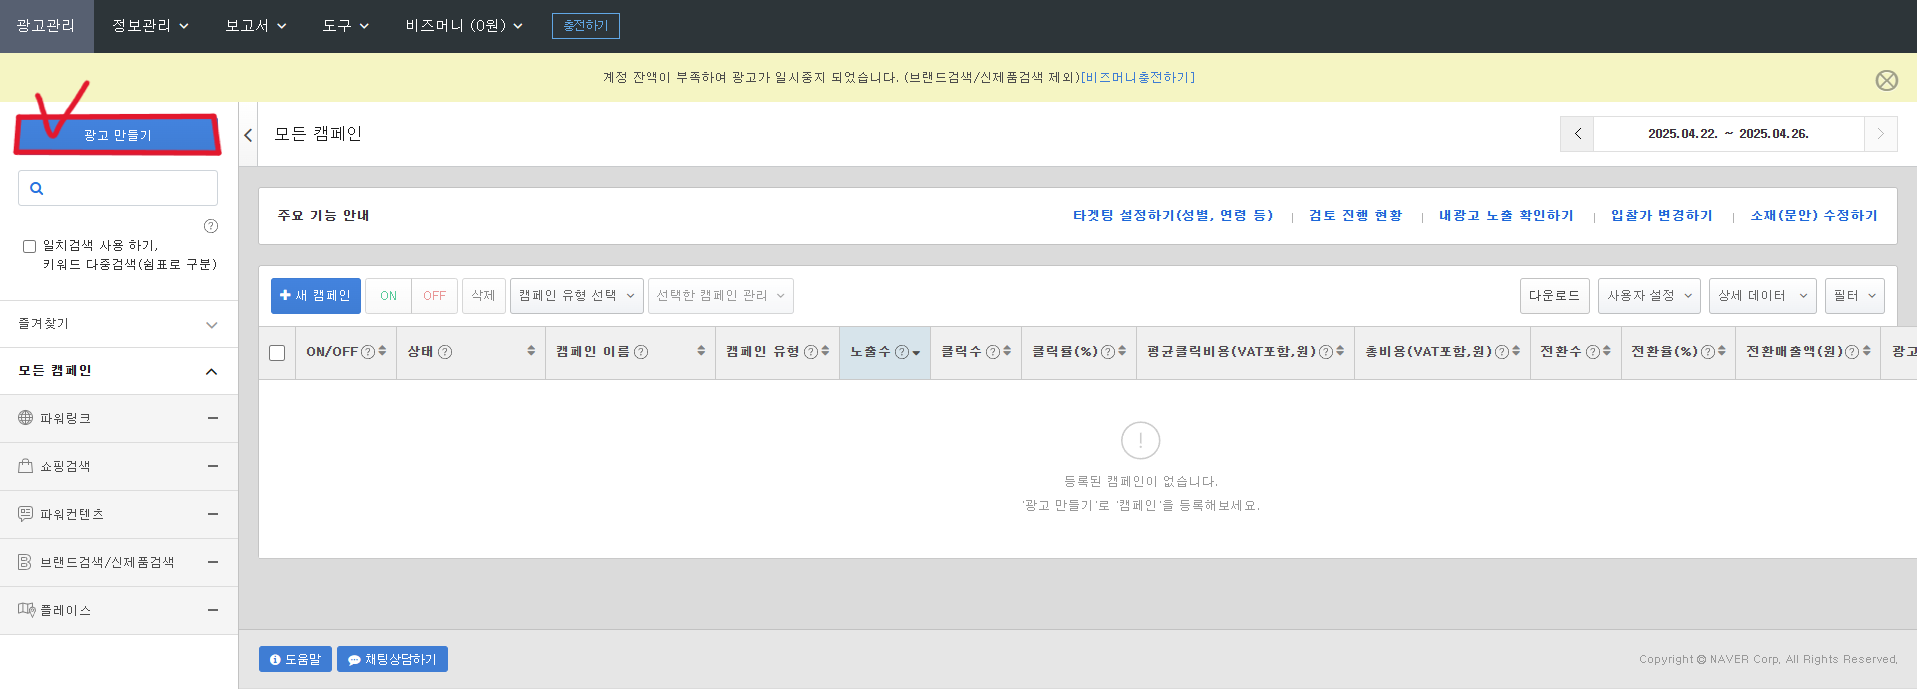Image resolution: width=1917 pixels, height=689 pixels.
Task: Open help tooltip for the 클릭수 column
Action: [x=993, y=352]
